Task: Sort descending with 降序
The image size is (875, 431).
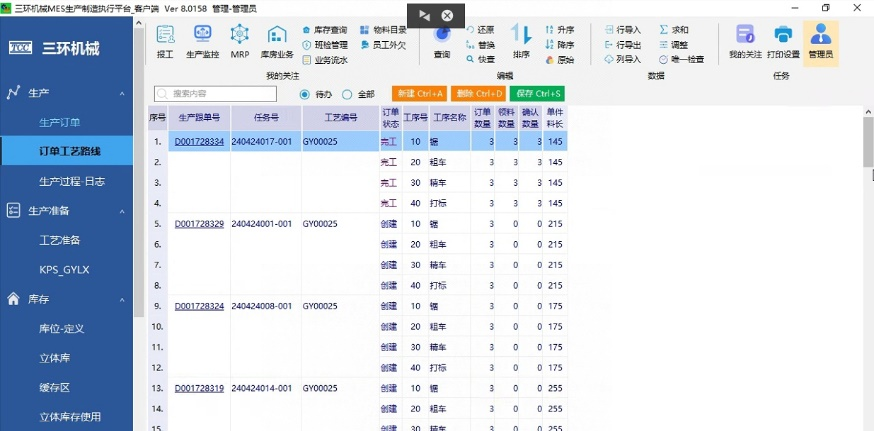Action: tap(560, 45)
